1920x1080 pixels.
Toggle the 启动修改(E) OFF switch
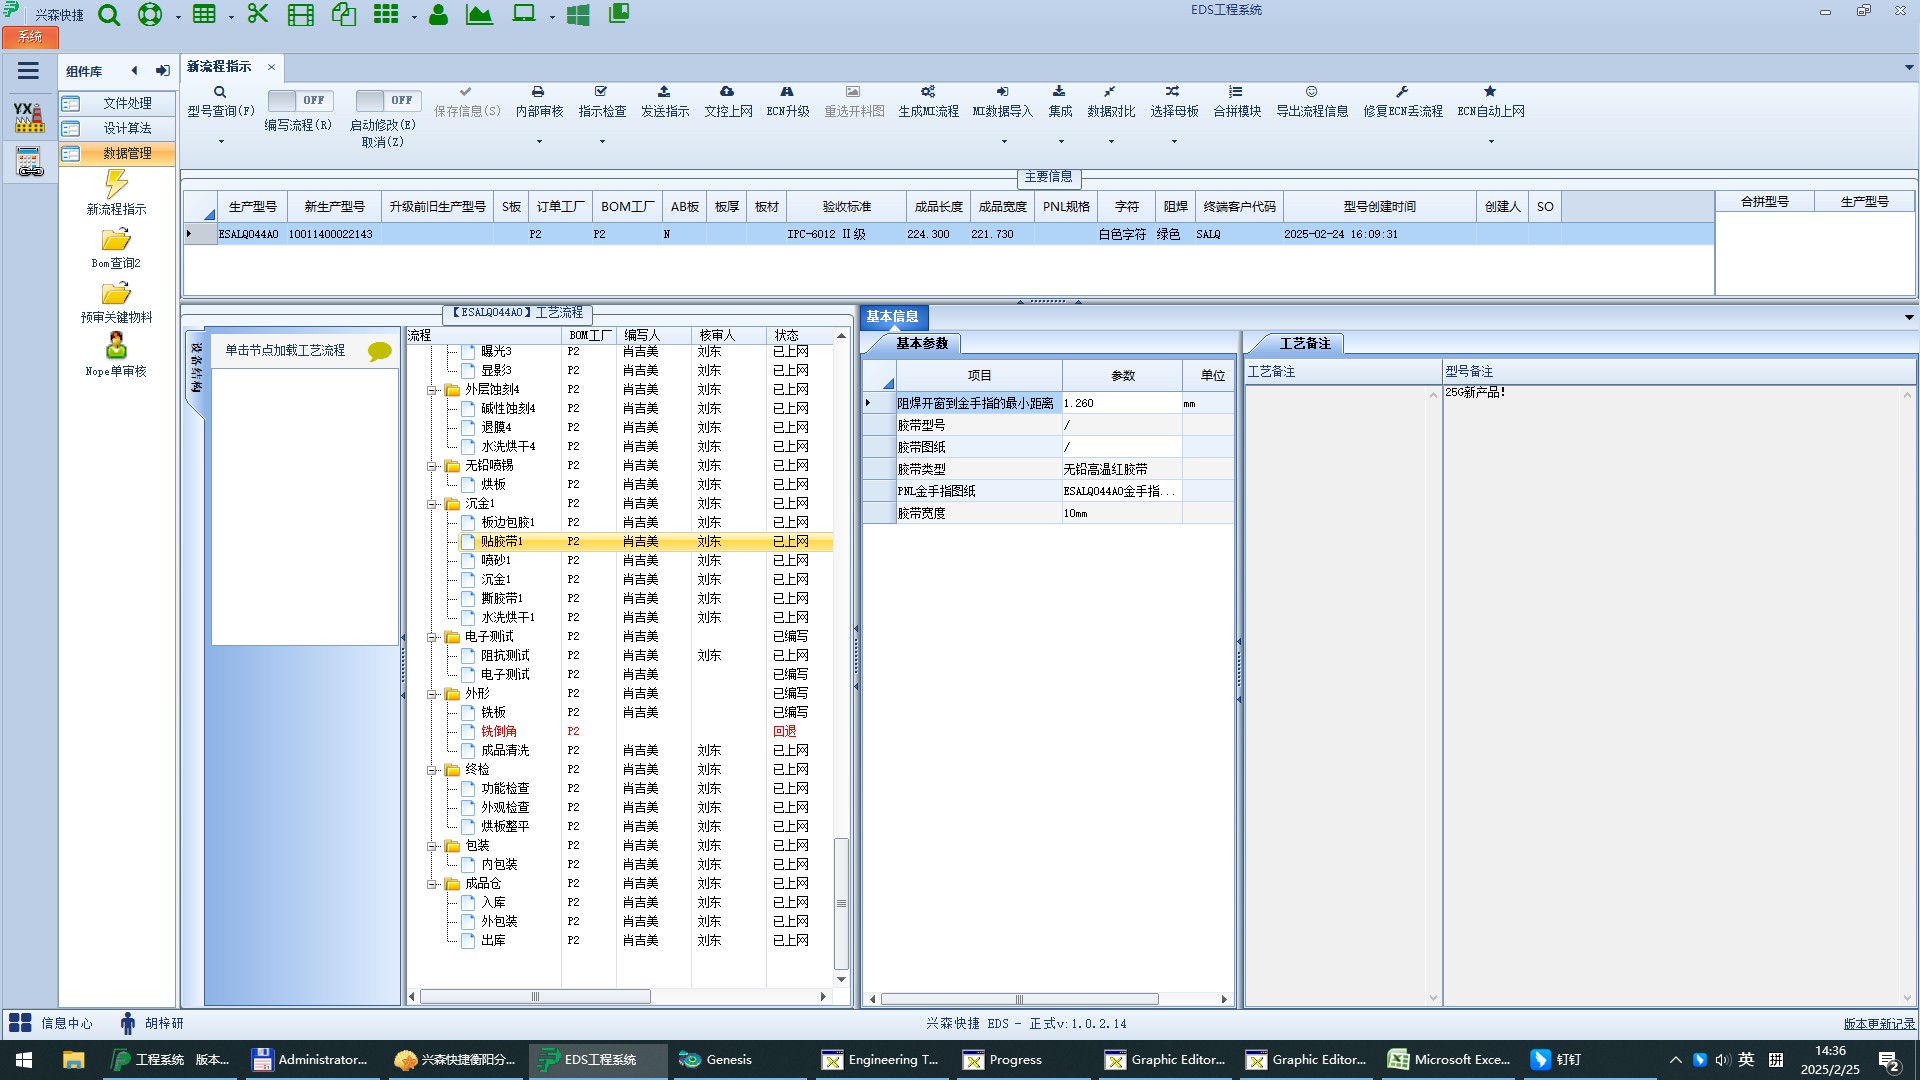coord(387,100)
